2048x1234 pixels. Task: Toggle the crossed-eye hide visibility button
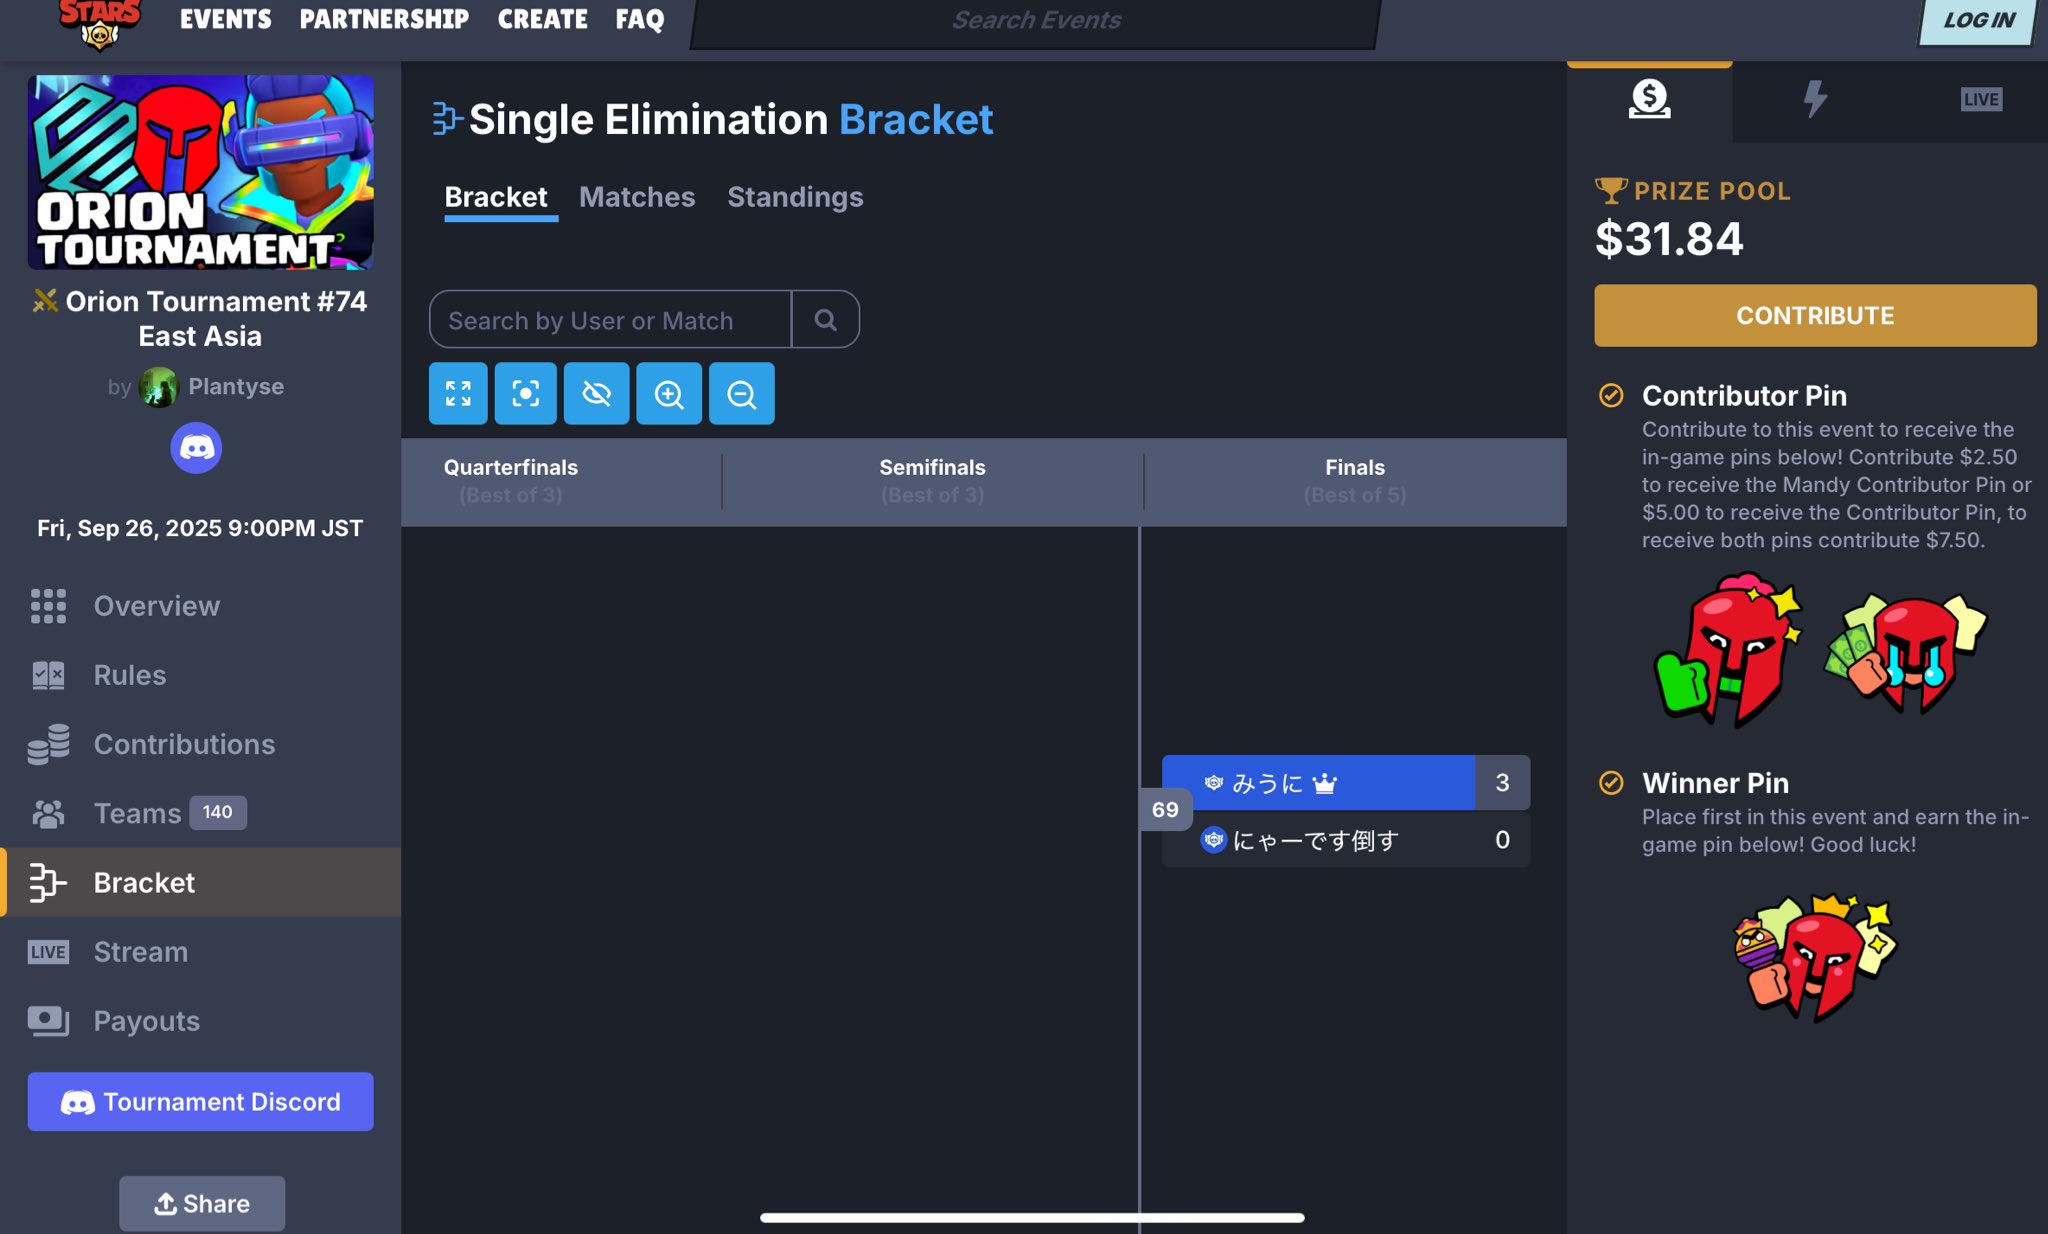click(x=596, y=393)
